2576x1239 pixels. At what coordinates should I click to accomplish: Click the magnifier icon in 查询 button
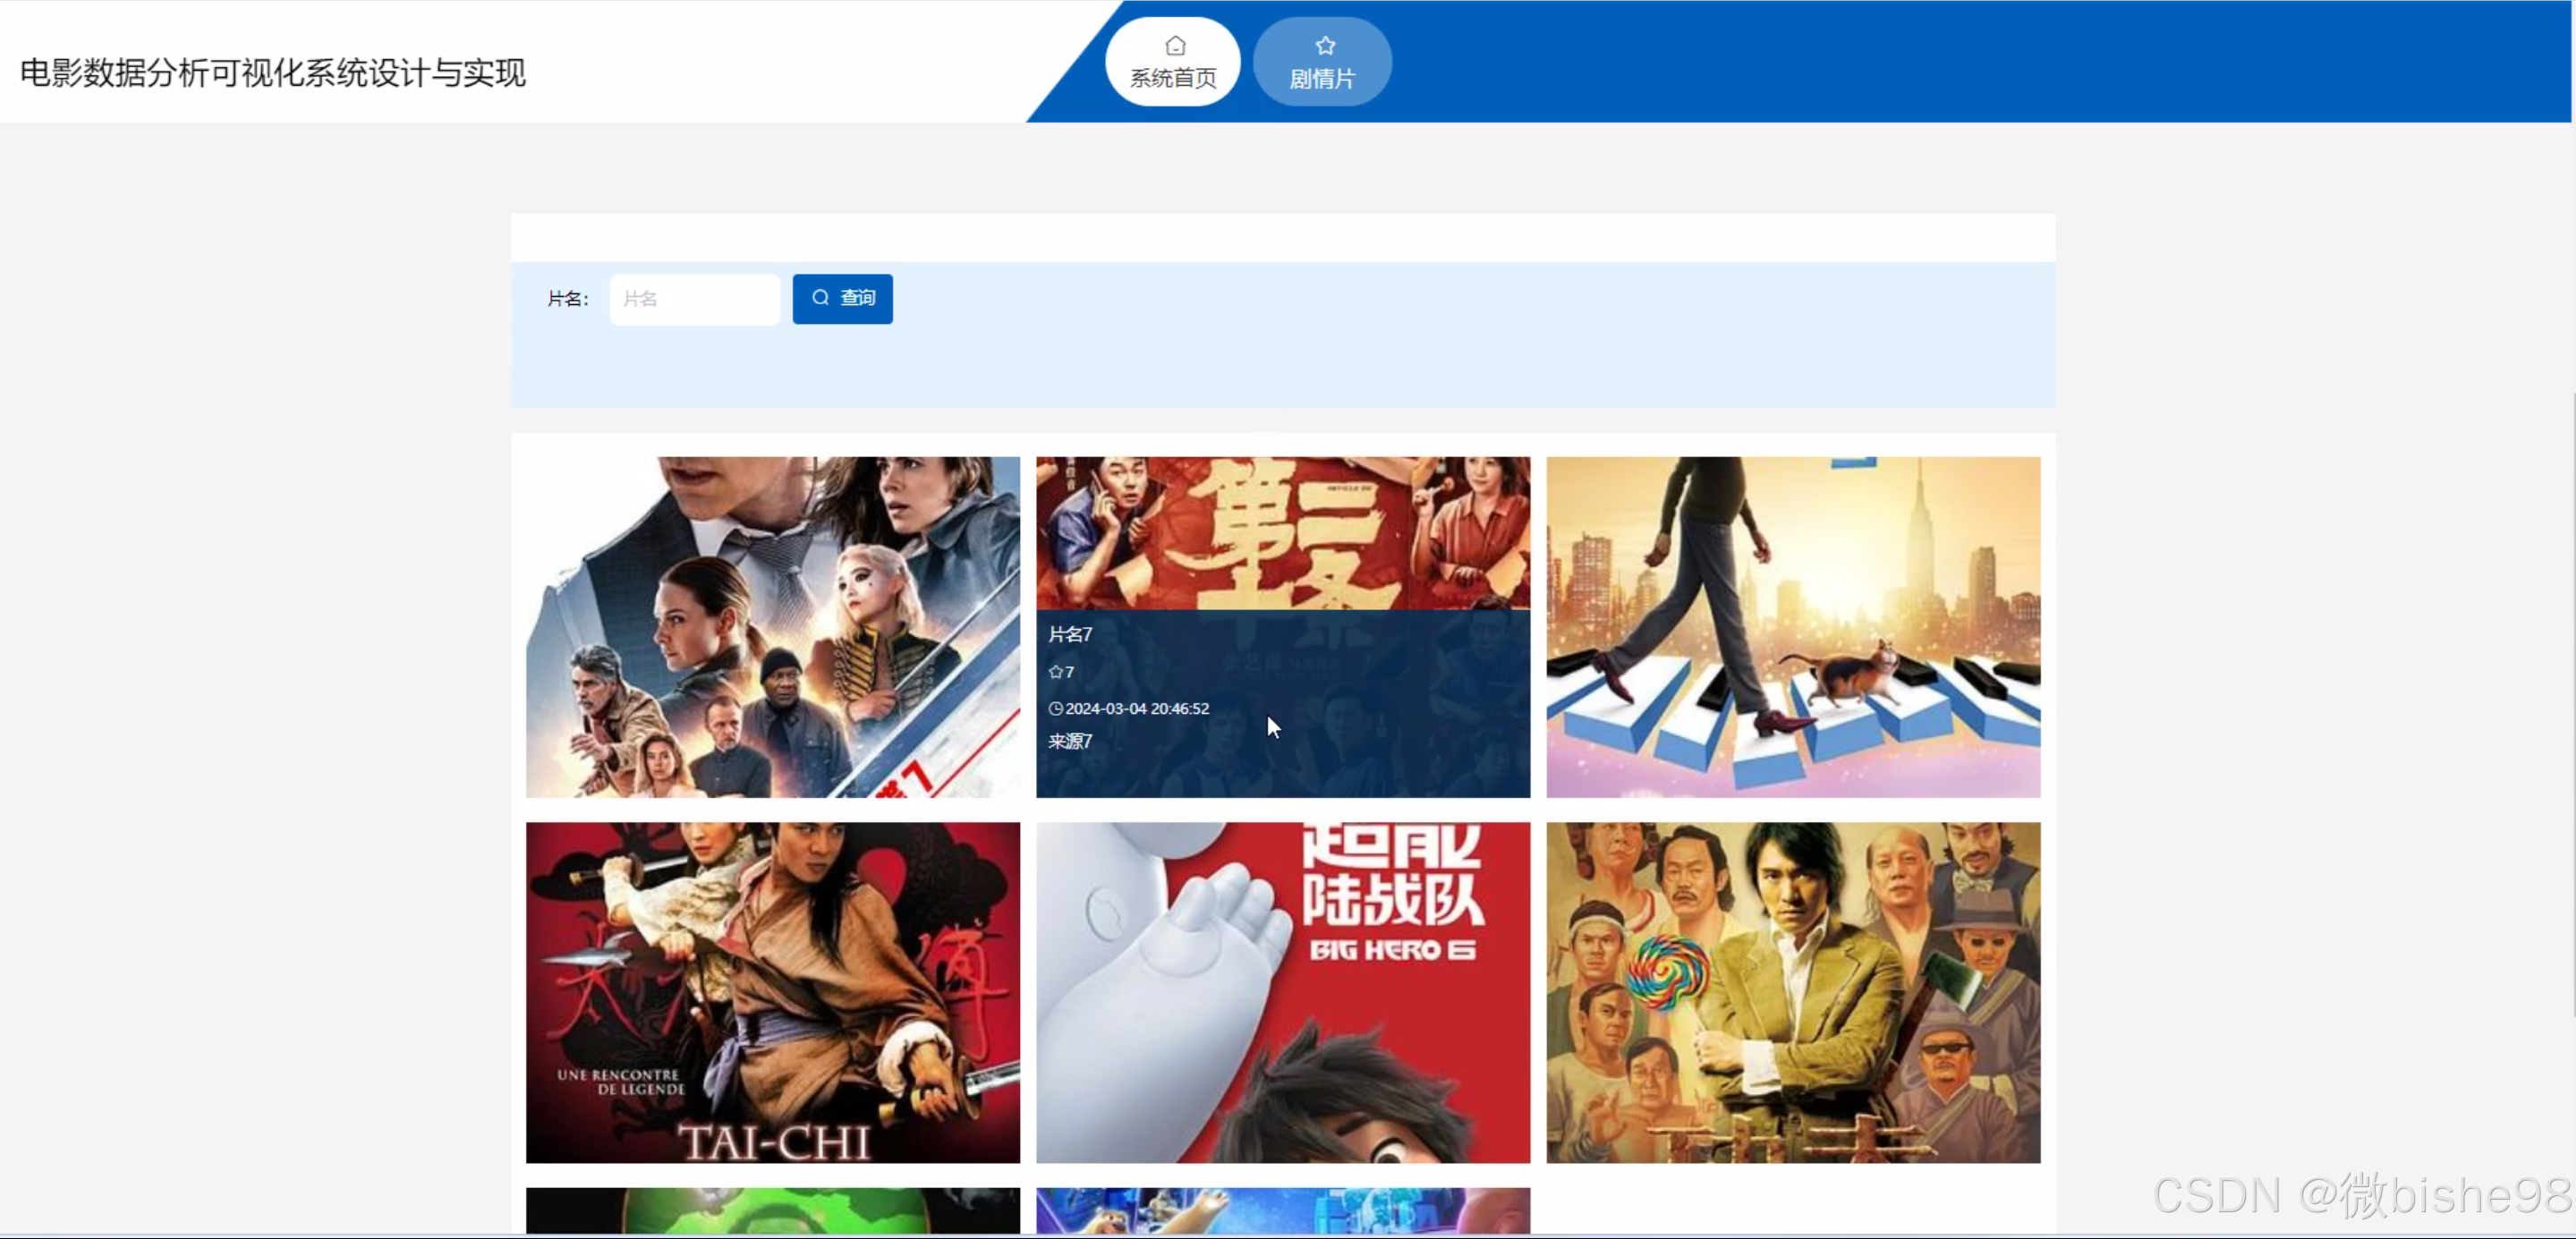click(820, 298)
